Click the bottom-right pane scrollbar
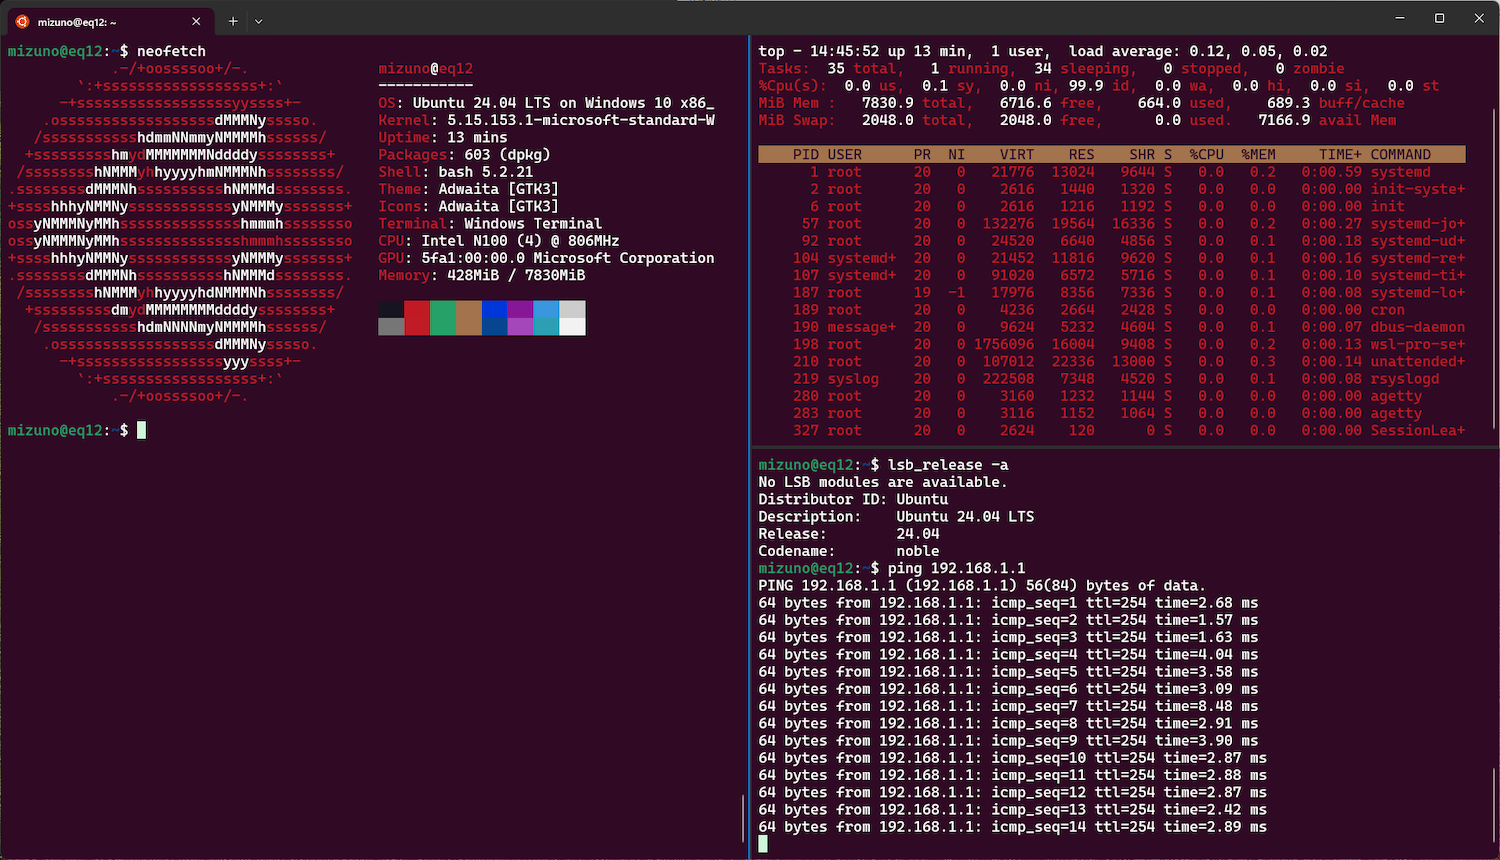This screenshot has width=1500, height=860. pyautogui.click(x=1494, y=806)
